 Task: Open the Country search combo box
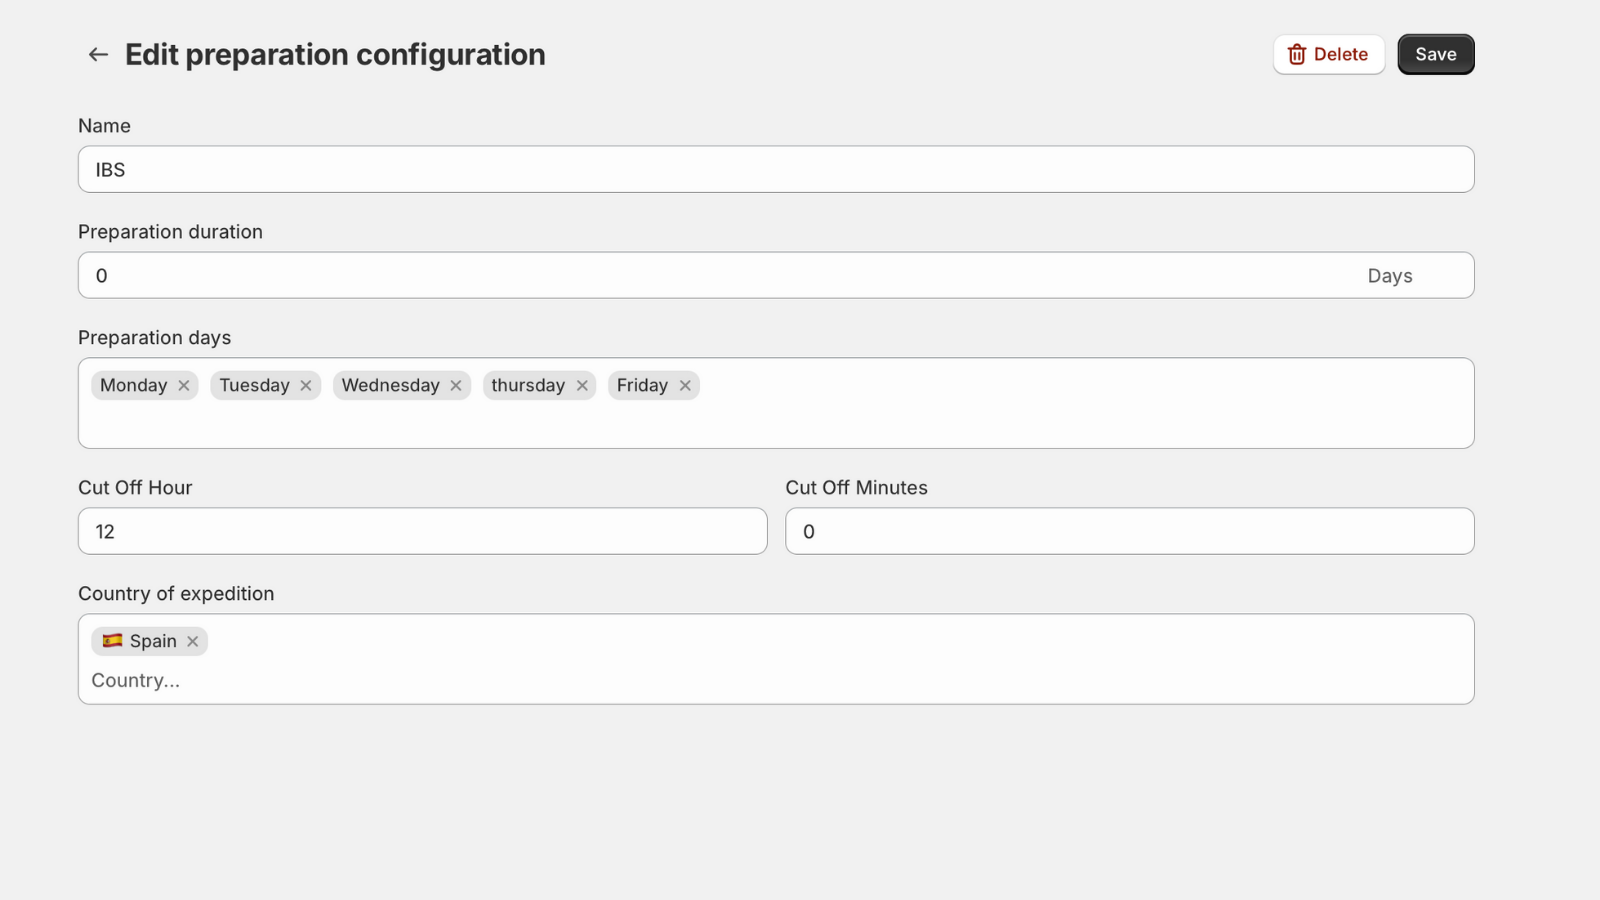(x=775, y=680)
